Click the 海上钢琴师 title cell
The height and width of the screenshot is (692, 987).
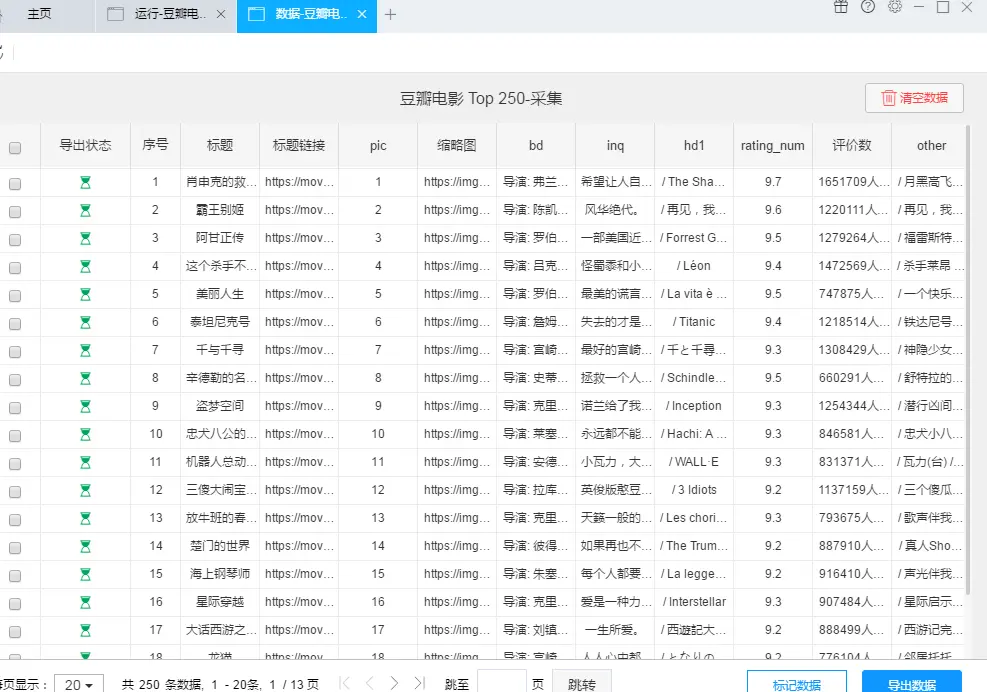click(220, 574)
